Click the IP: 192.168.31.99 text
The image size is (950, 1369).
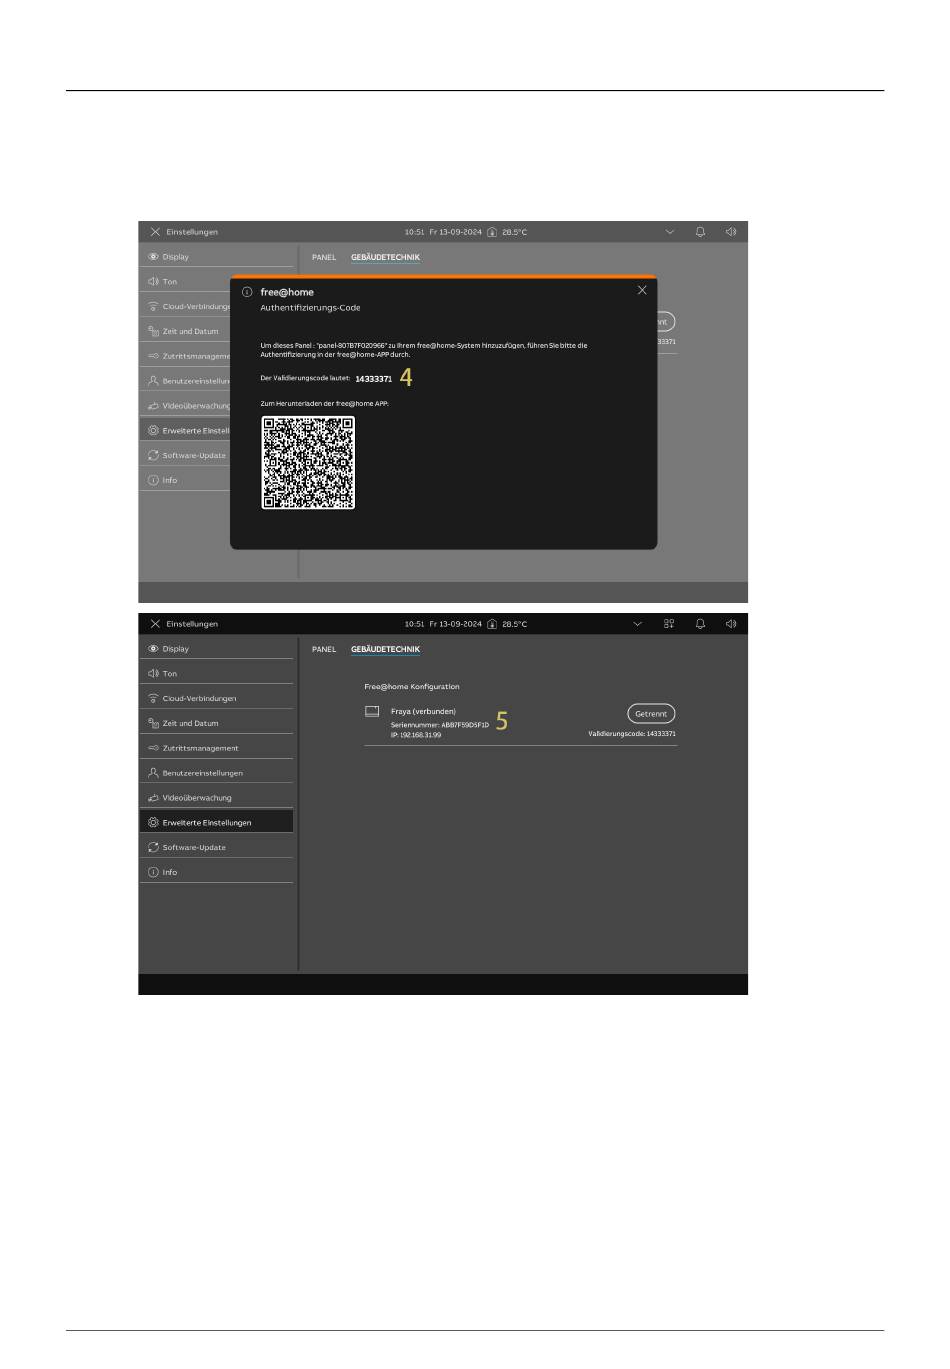(416, 735)
